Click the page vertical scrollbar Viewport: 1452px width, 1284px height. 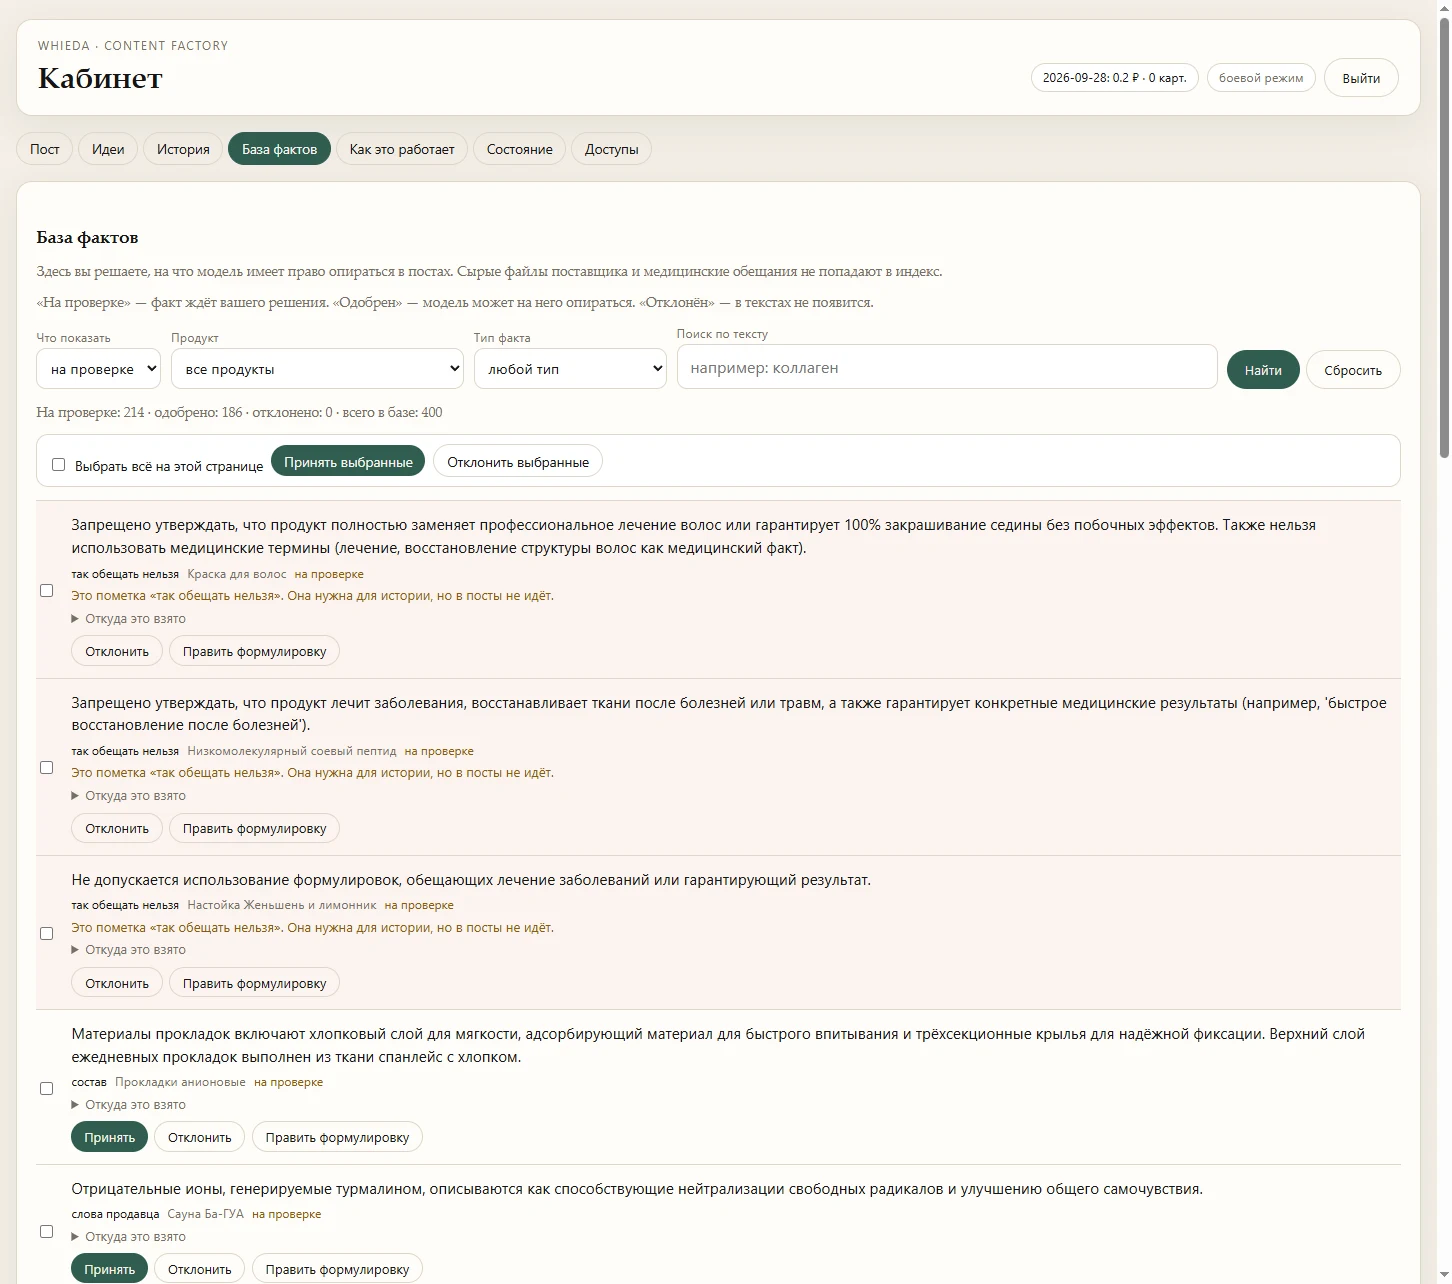[x=1444, y=240]
